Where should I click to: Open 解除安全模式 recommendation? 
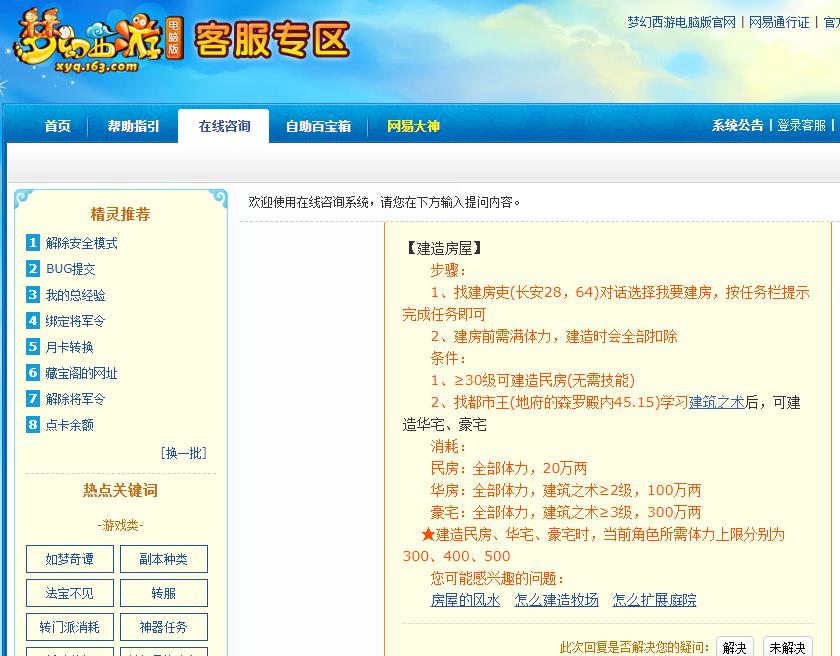point(81,243)
